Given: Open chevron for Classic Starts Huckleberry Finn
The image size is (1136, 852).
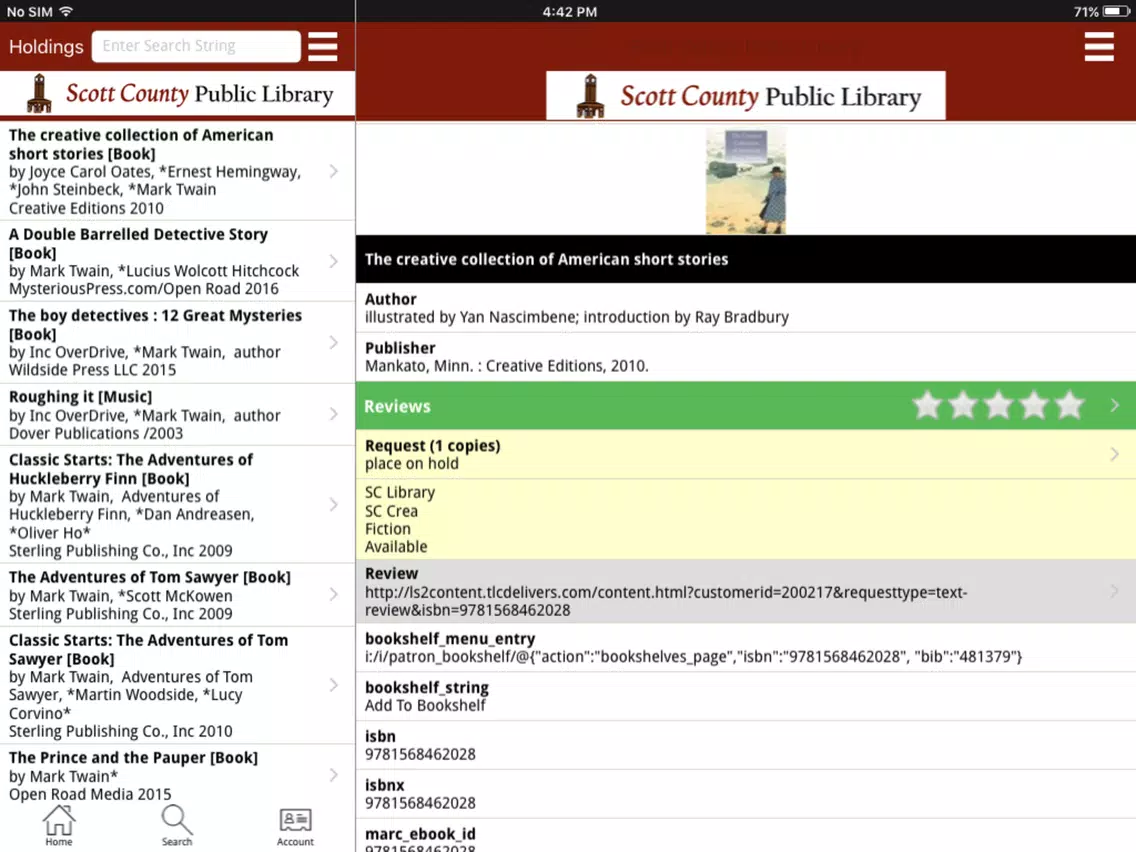Looking at the screenshot, I should [x=333, y=504].
